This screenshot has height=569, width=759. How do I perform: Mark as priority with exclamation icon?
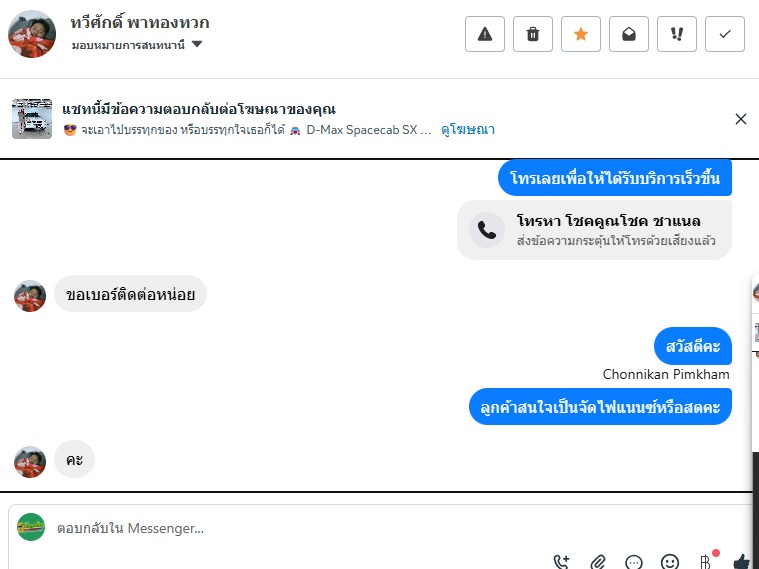(x=676, y=34)
